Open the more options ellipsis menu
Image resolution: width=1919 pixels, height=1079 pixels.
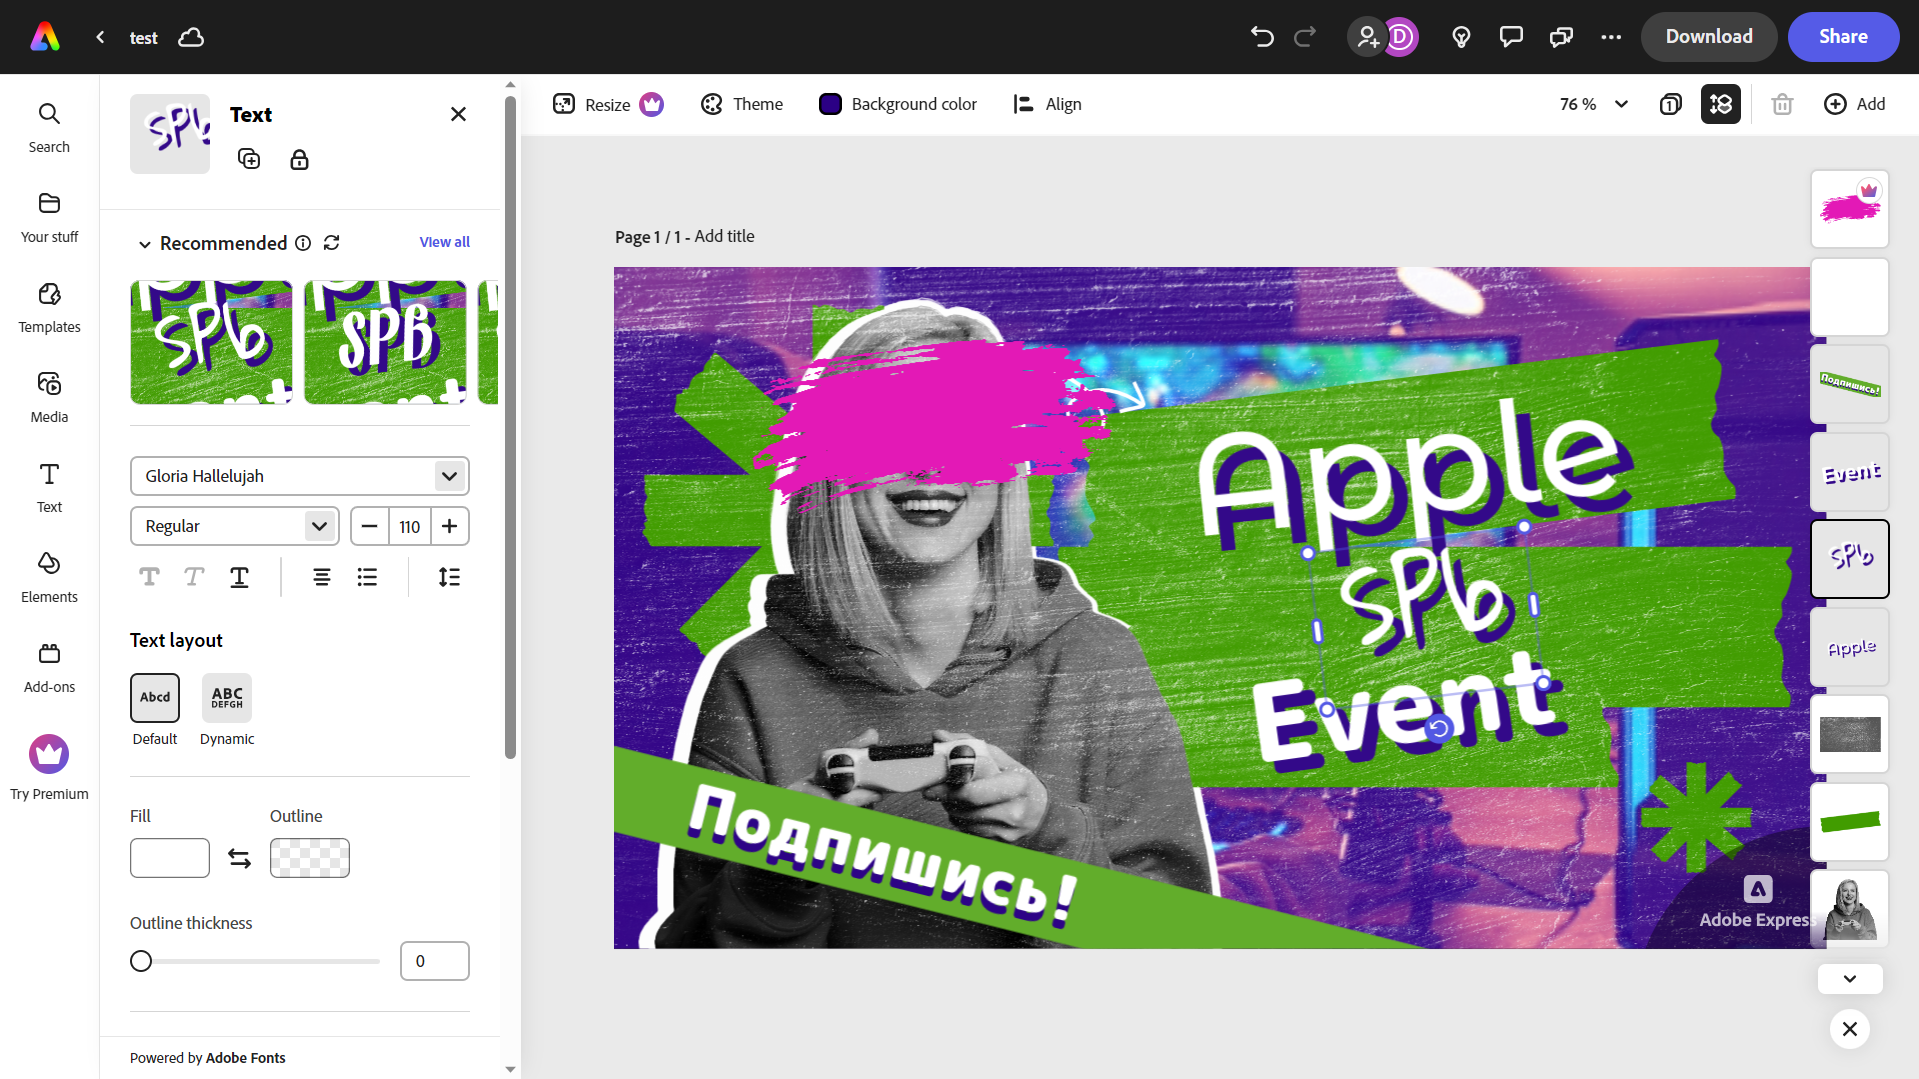click(1611, 37)
